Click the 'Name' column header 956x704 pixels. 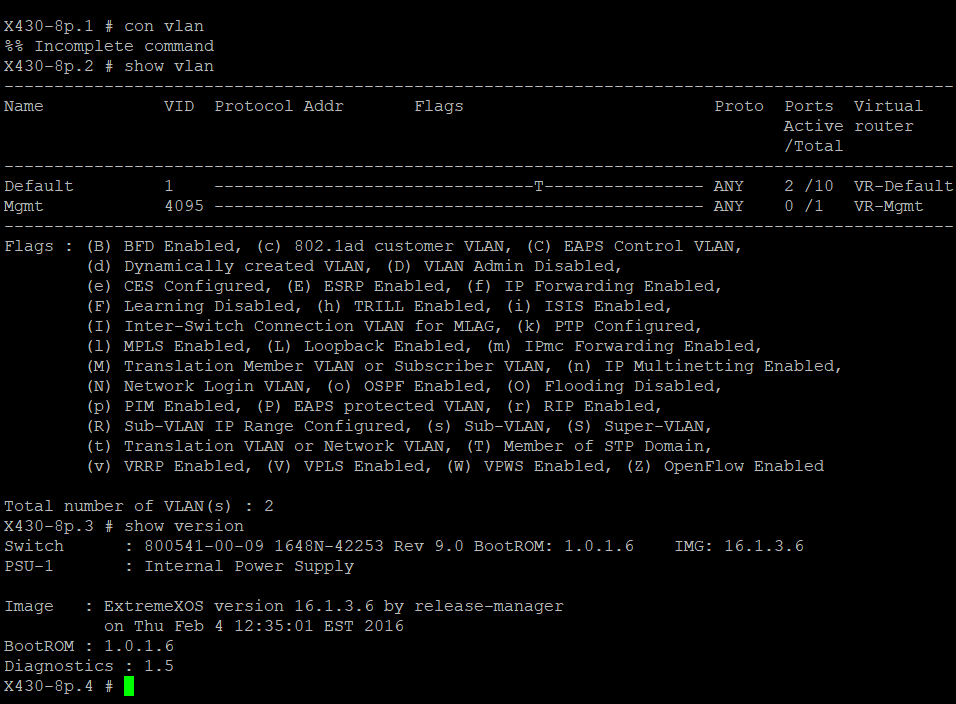point(24,106)
